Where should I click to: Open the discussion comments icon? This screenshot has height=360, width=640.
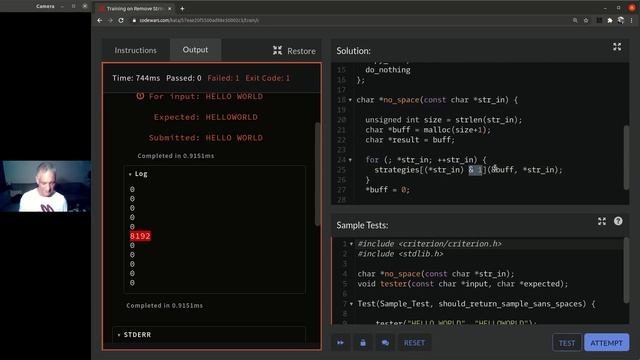385,342
